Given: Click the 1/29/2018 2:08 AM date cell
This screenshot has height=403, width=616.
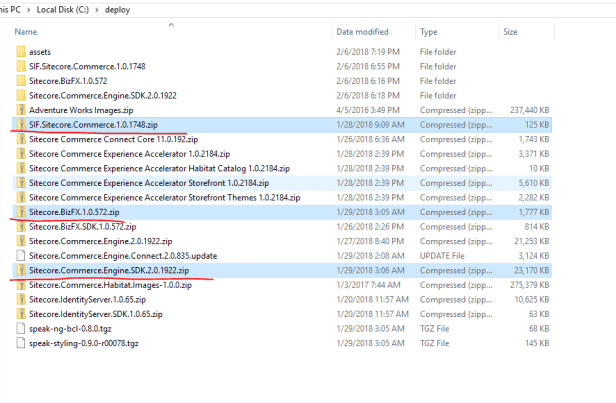Looking at the screenshot, I should (x=370, y=256).
